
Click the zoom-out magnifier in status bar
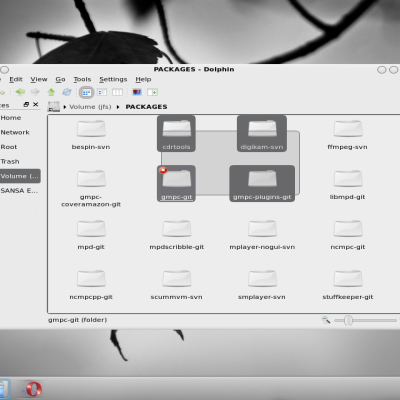pos(326,320)
